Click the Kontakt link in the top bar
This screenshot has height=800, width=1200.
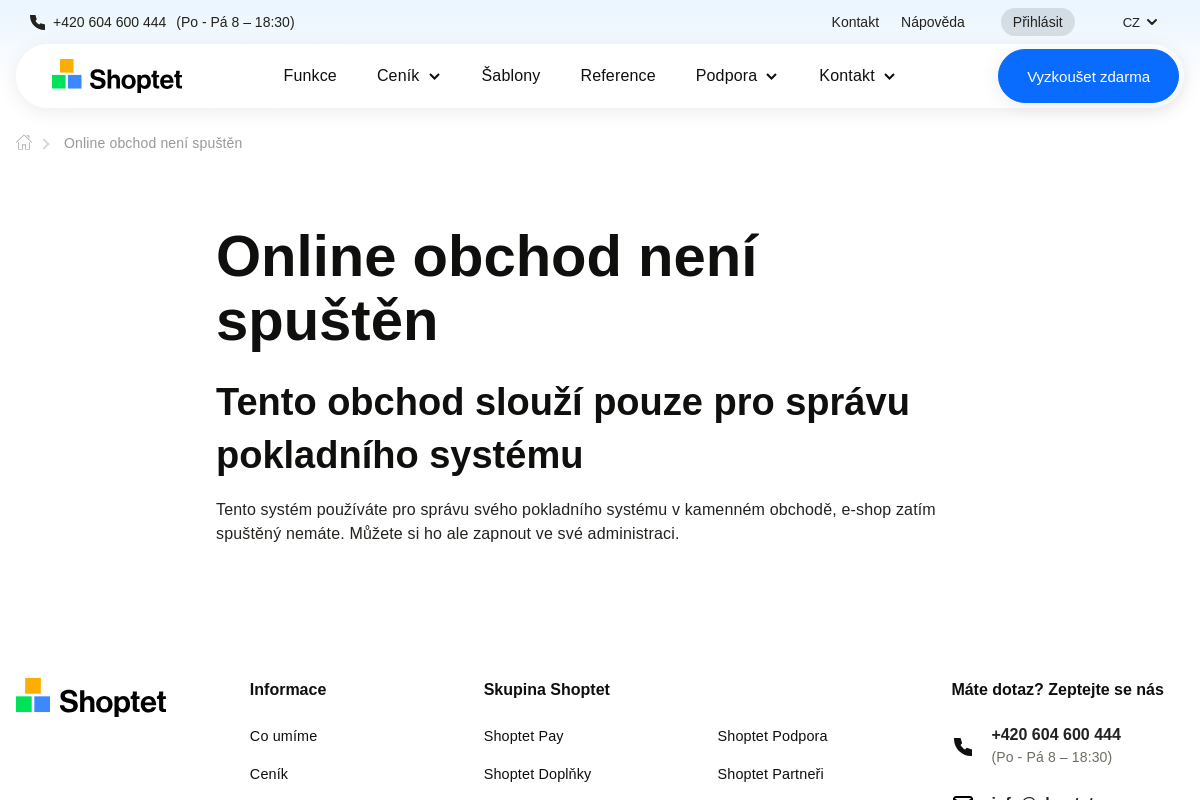coord(855,22)
